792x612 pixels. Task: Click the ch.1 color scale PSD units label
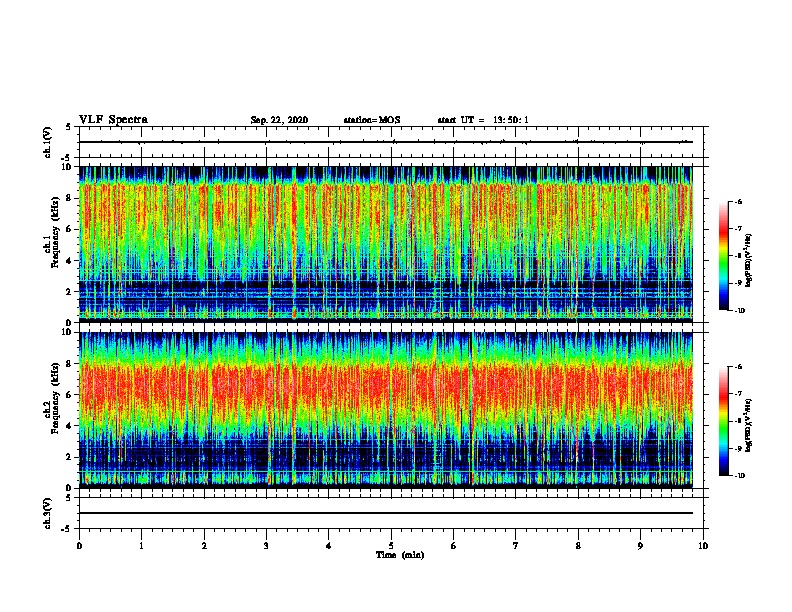coord(749,260)
